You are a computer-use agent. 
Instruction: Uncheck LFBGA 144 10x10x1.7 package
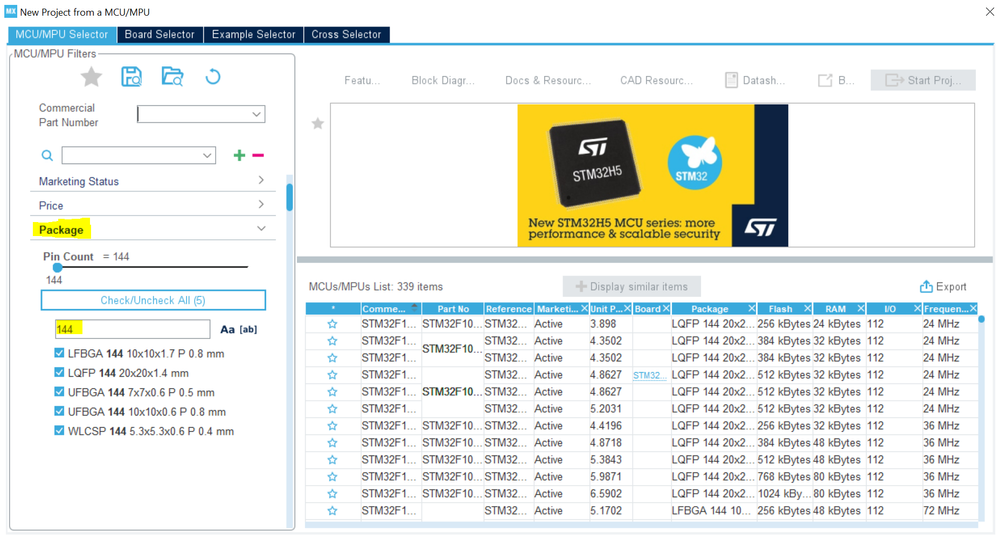[59, 353]
